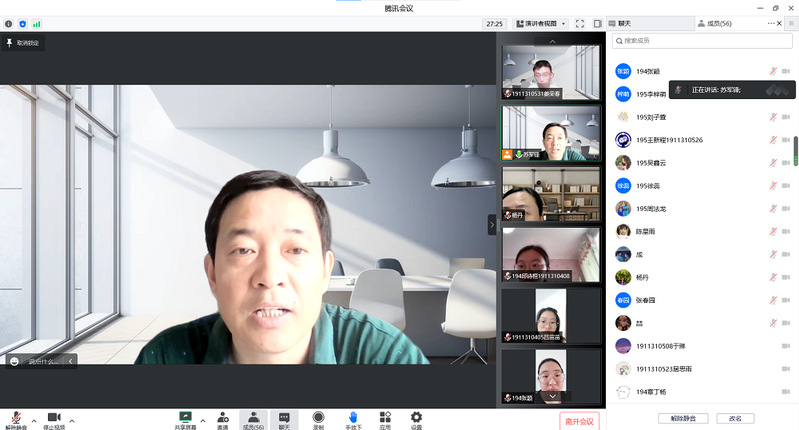Check the green network signal icon
The image size is (799, 430).
[37, 23]
